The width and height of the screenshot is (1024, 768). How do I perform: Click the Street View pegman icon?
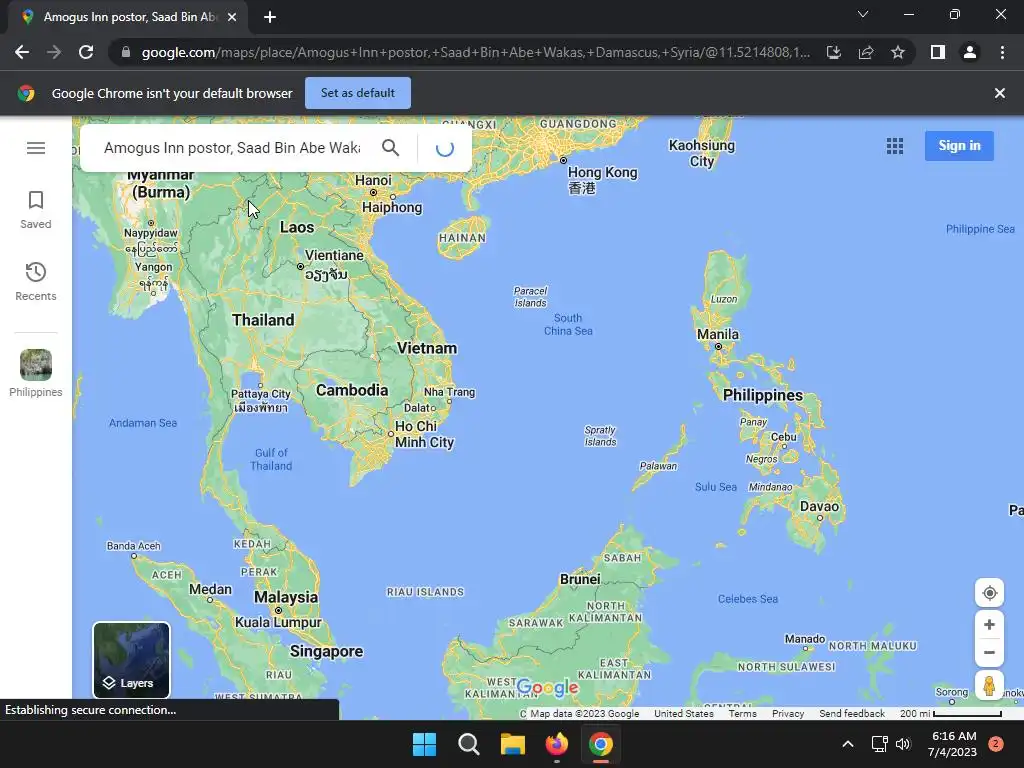pyautogui.click(x=989, y=686)
